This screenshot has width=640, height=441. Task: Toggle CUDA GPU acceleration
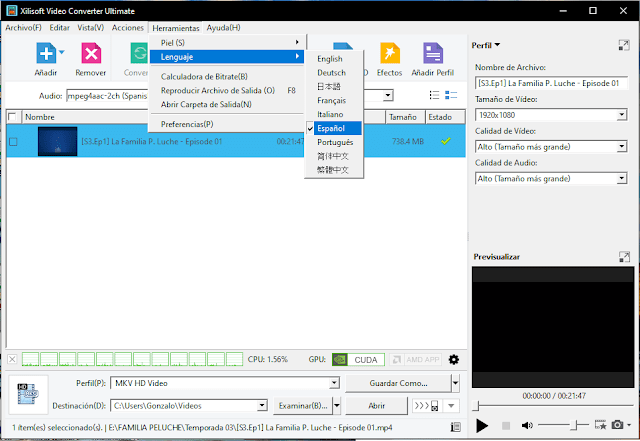pyautogui.click(x=358, y=360)
